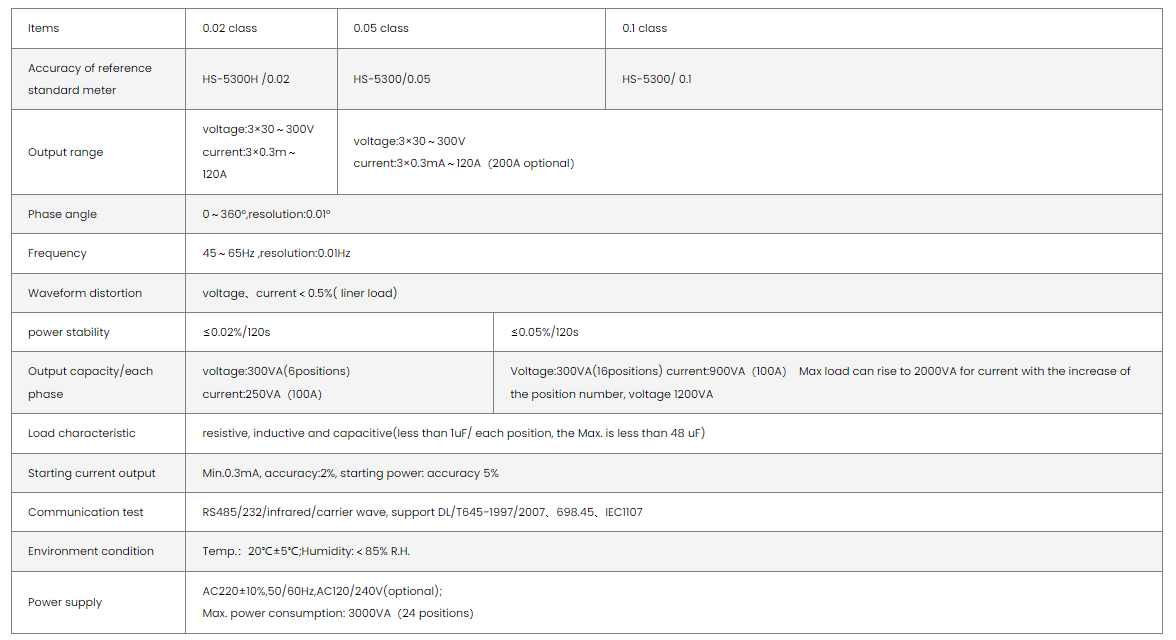Select the "Environment condition" row label

(91, 551)
